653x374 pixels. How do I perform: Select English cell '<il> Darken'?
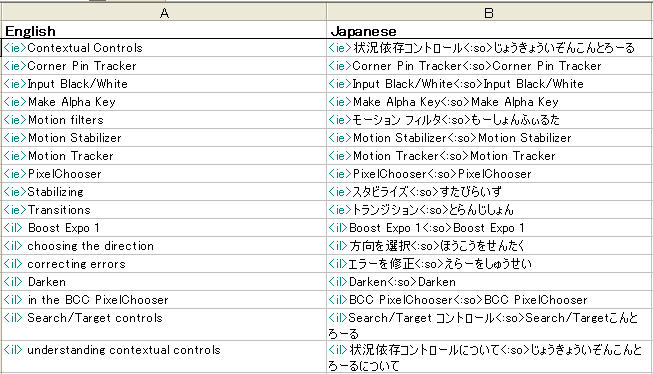point(164,282)
